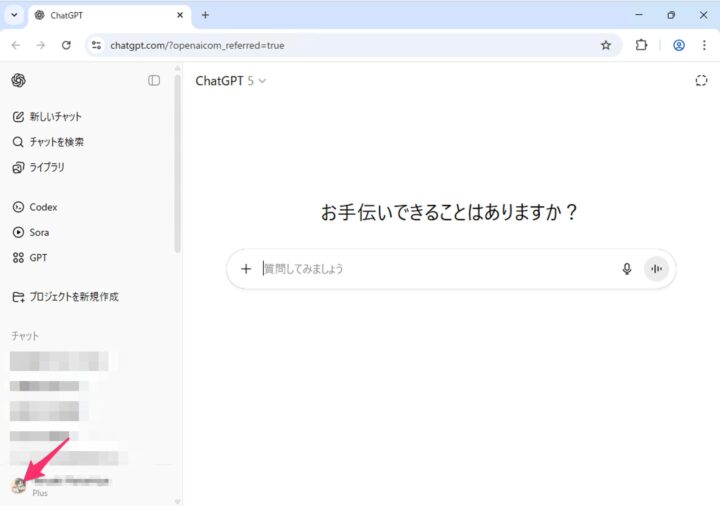This screenshot has width=720, height=506.
Task: Open Codex from the sidebar
Action: (35, 207)
